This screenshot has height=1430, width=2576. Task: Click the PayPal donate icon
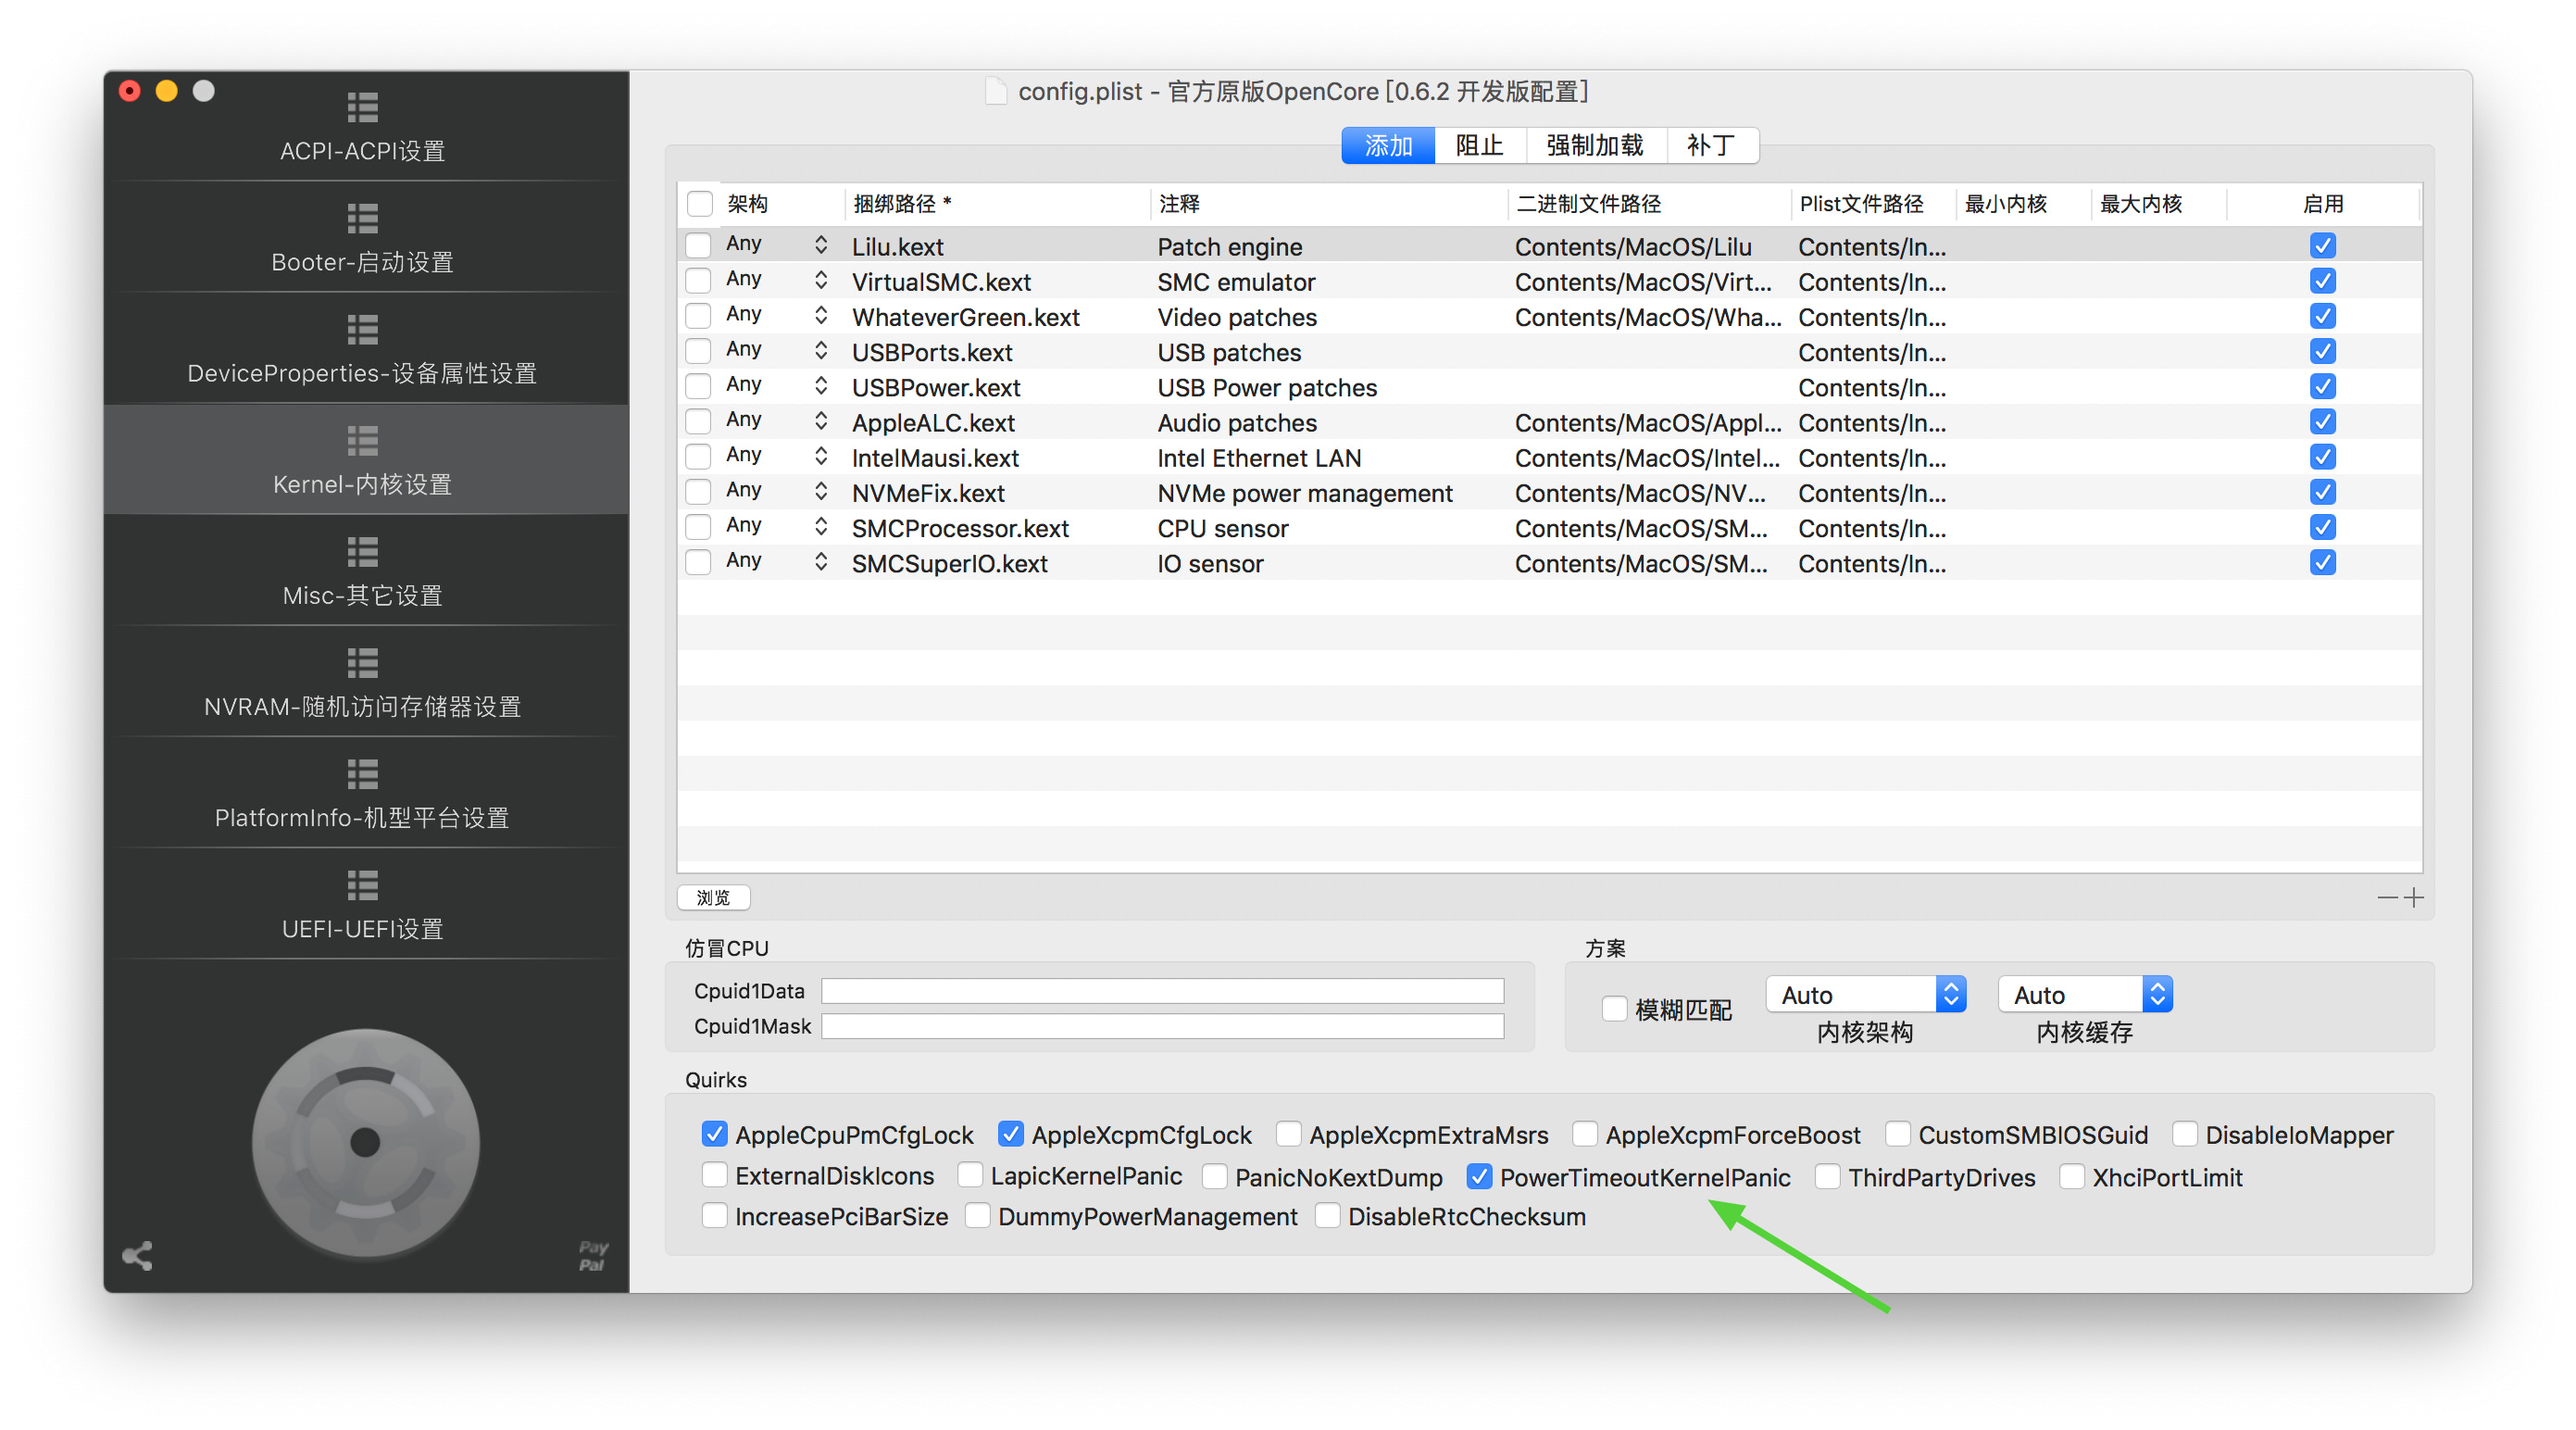coord(592,1255)
